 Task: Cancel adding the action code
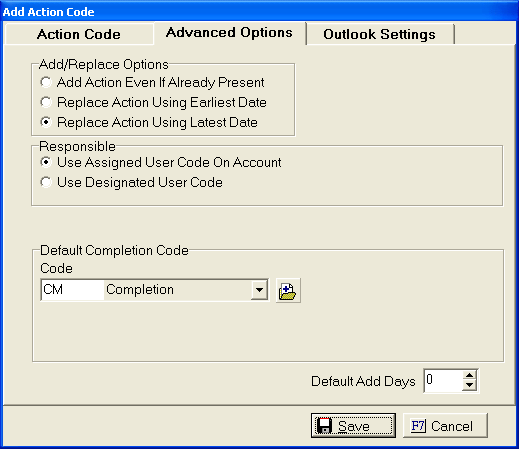coord(445,426)
